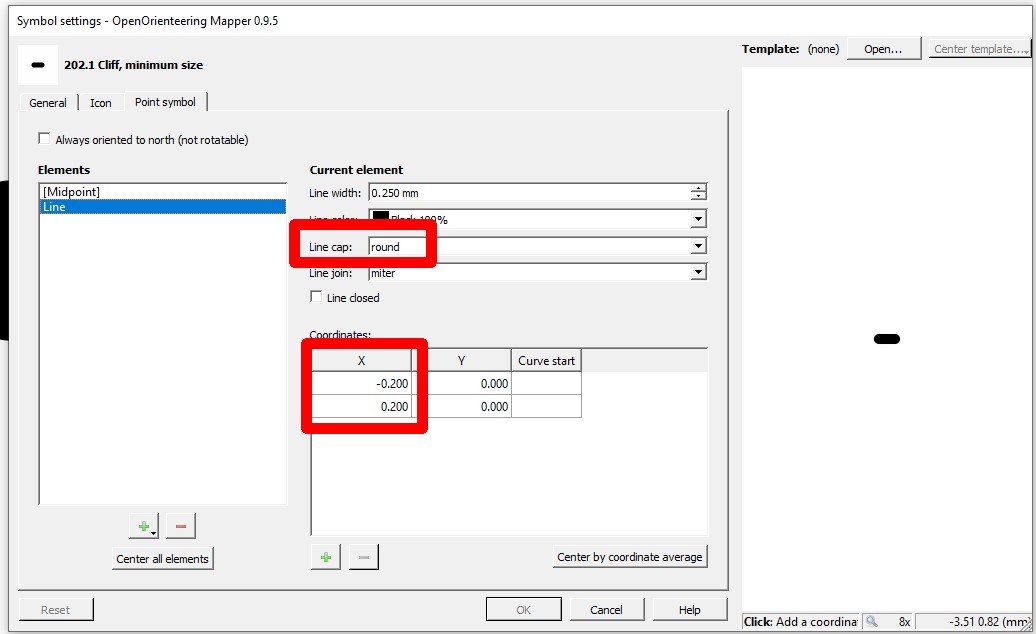
Task: Click the black line color swatch
Action: (381, 218)
